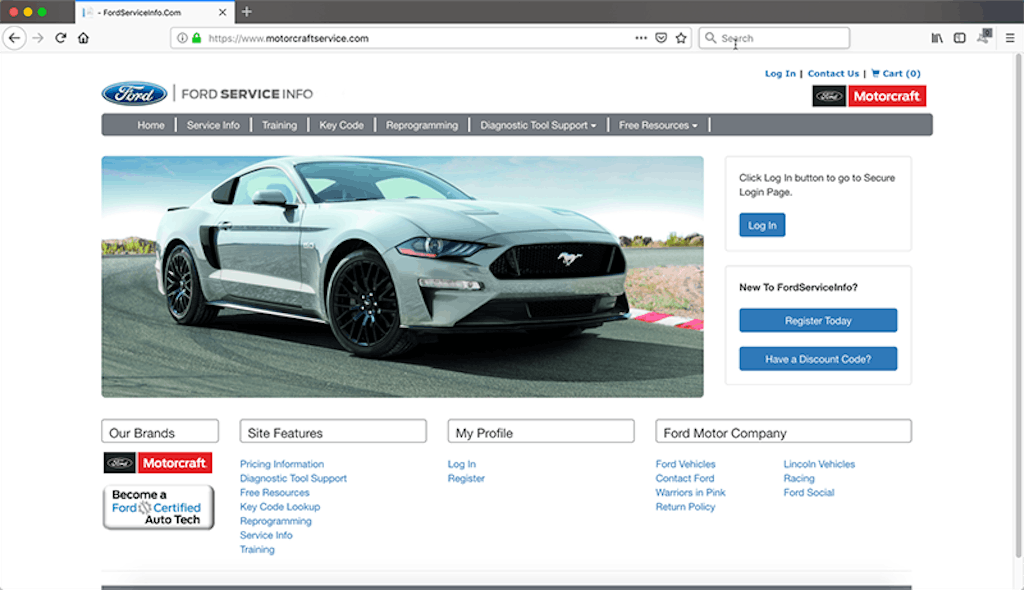The image size is (1024, 590).
Task: Click the page vertical scrollbar
Action: (1019, 306)
